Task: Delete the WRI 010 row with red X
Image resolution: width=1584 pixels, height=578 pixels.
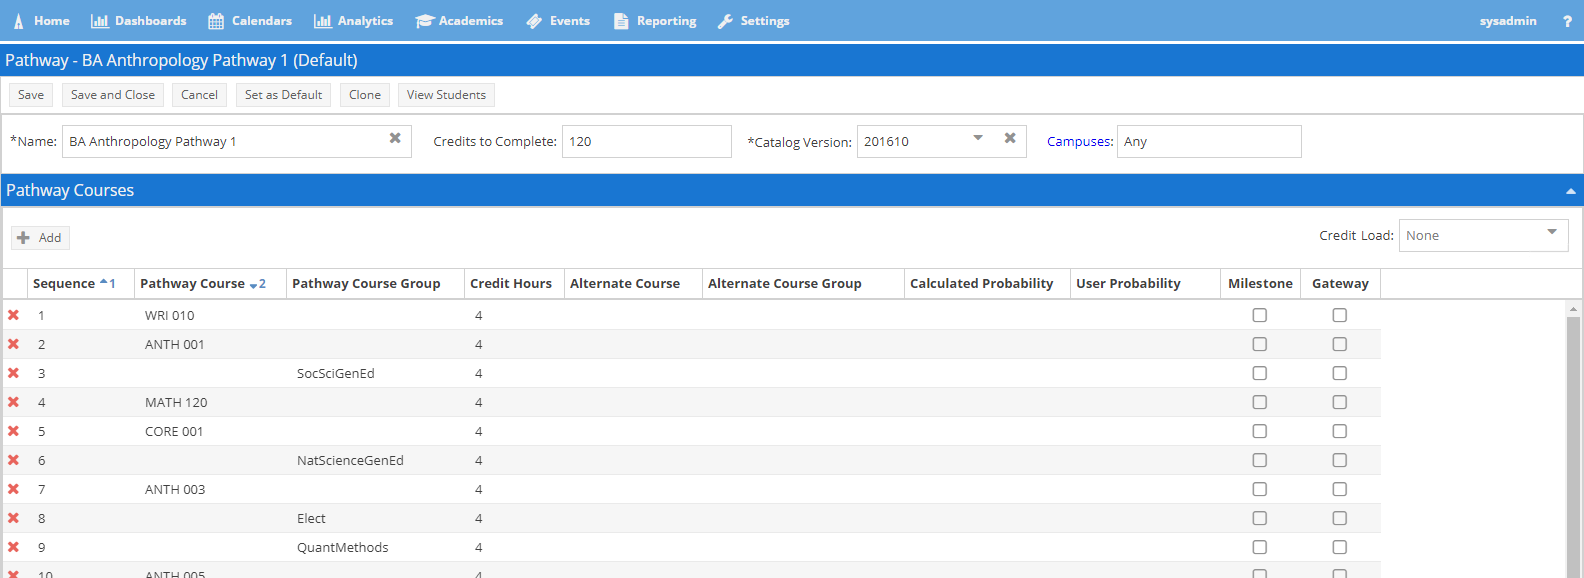Action: tap(14, 315)
